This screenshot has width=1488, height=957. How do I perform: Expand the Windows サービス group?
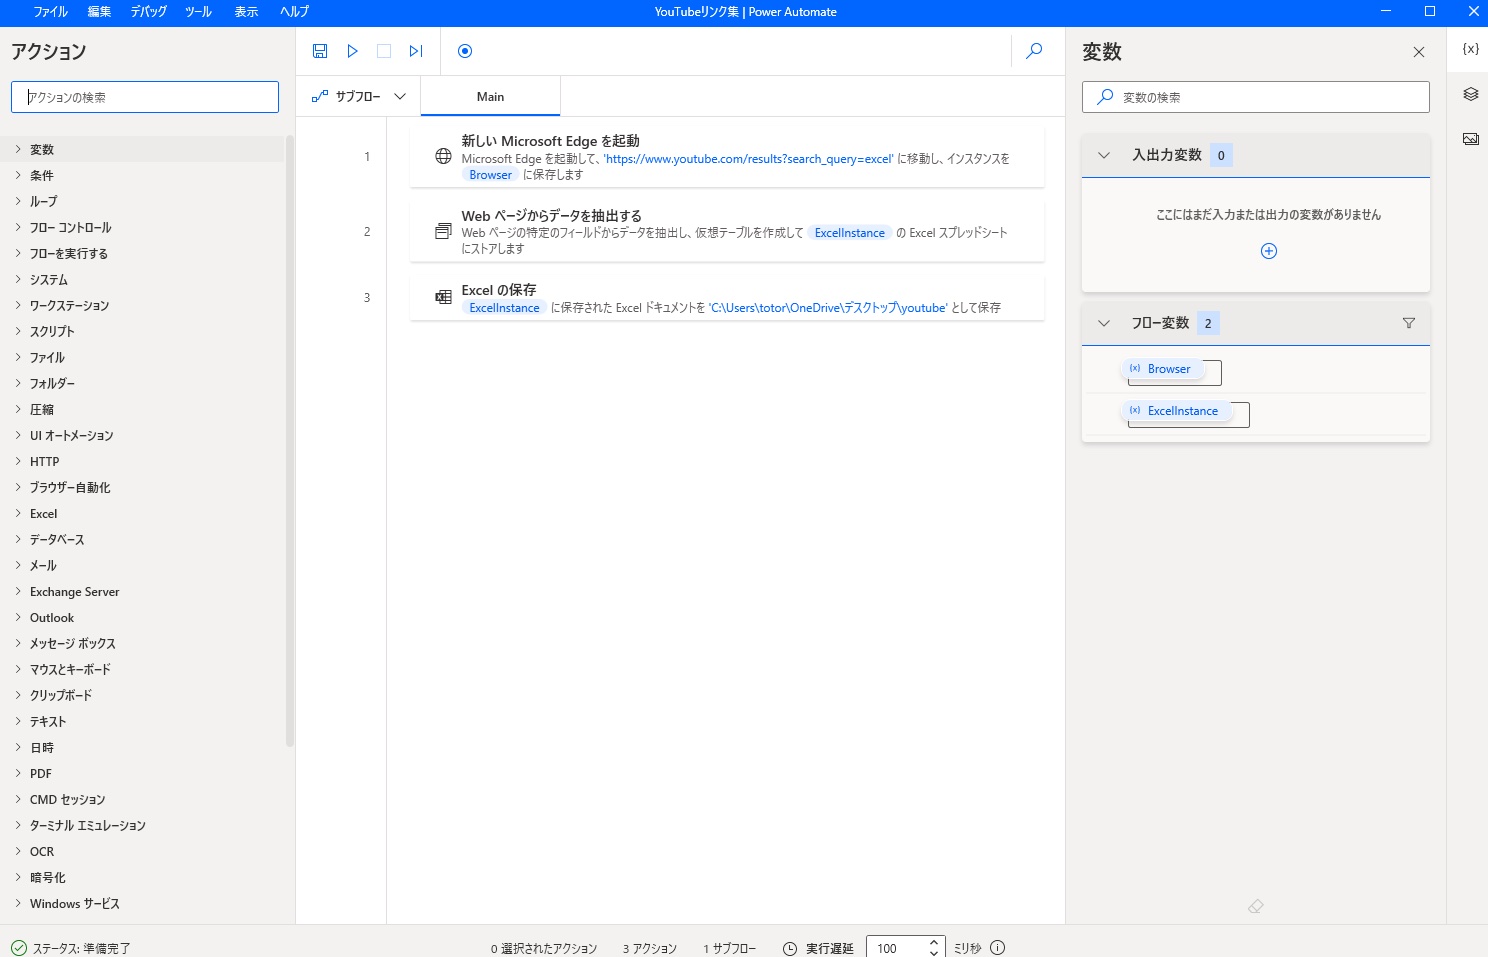click(18, 903)
